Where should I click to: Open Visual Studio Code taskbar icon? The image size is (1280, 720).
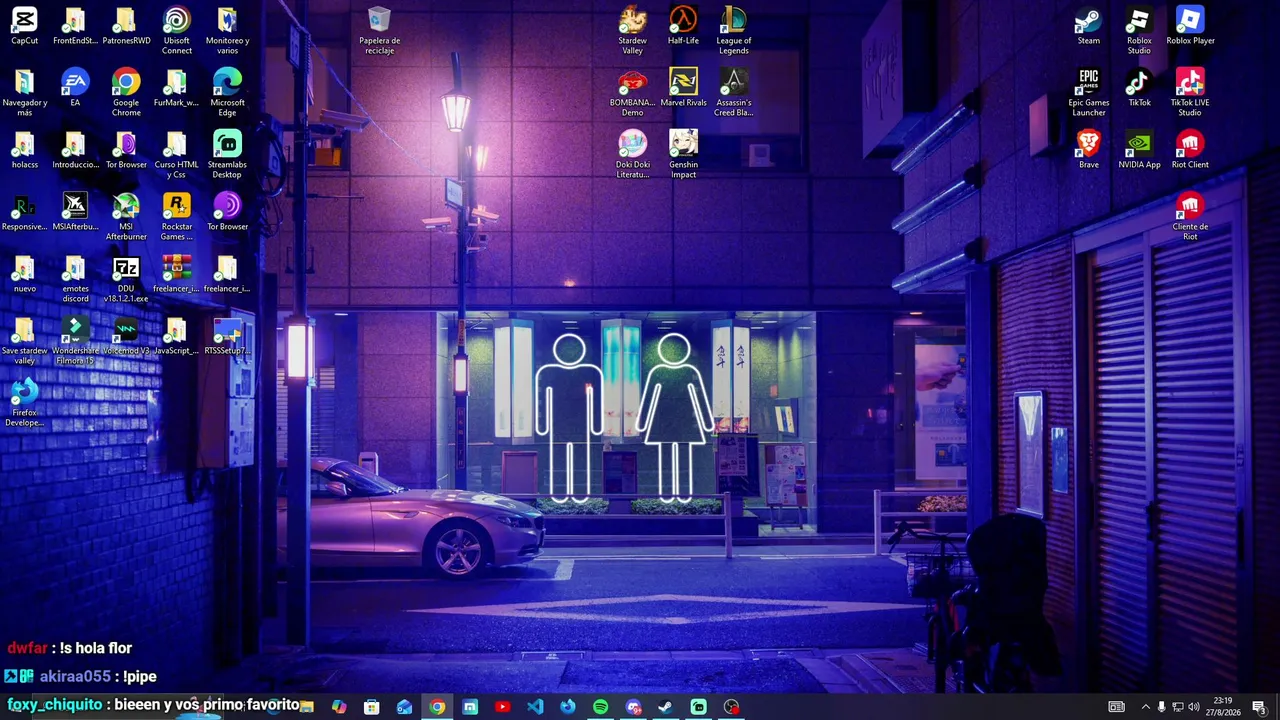pyautogui.click(x=535, y=707)
